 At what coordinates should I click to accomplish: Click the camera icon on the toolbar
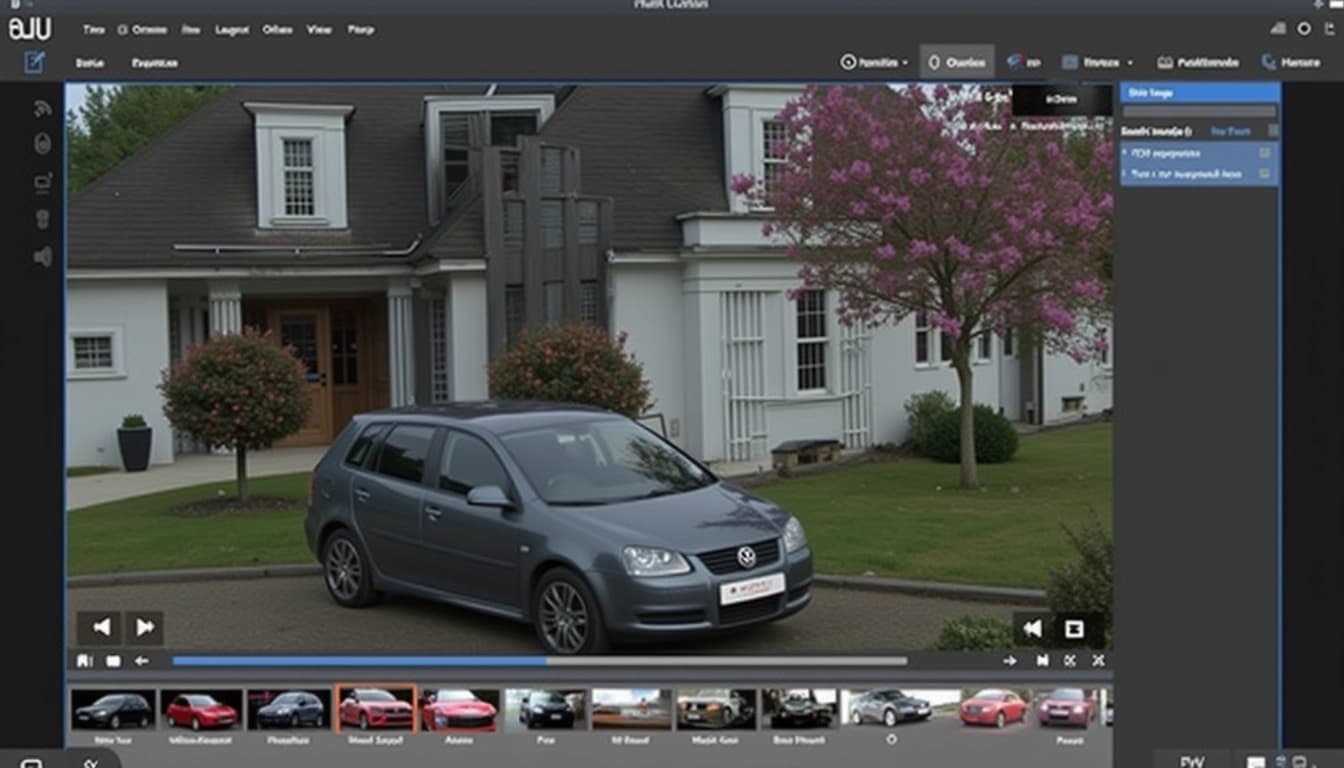coord(1165,61)
